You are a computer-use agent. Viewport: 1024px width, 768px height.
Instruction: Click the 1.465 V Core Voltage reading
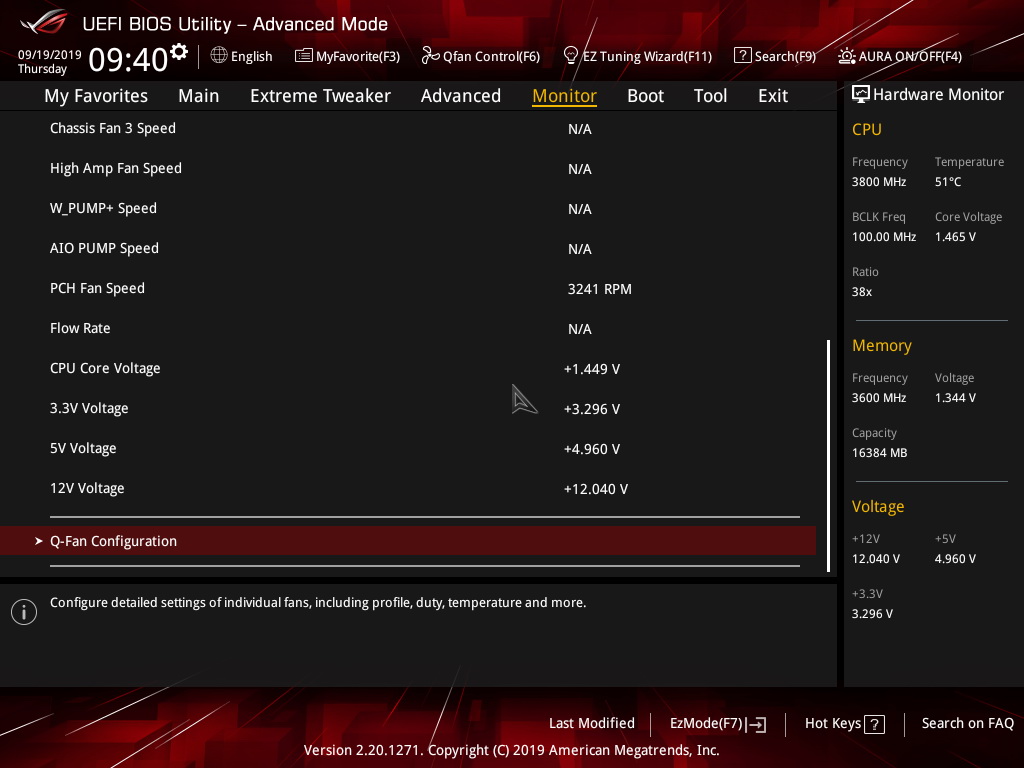(955, 236)
